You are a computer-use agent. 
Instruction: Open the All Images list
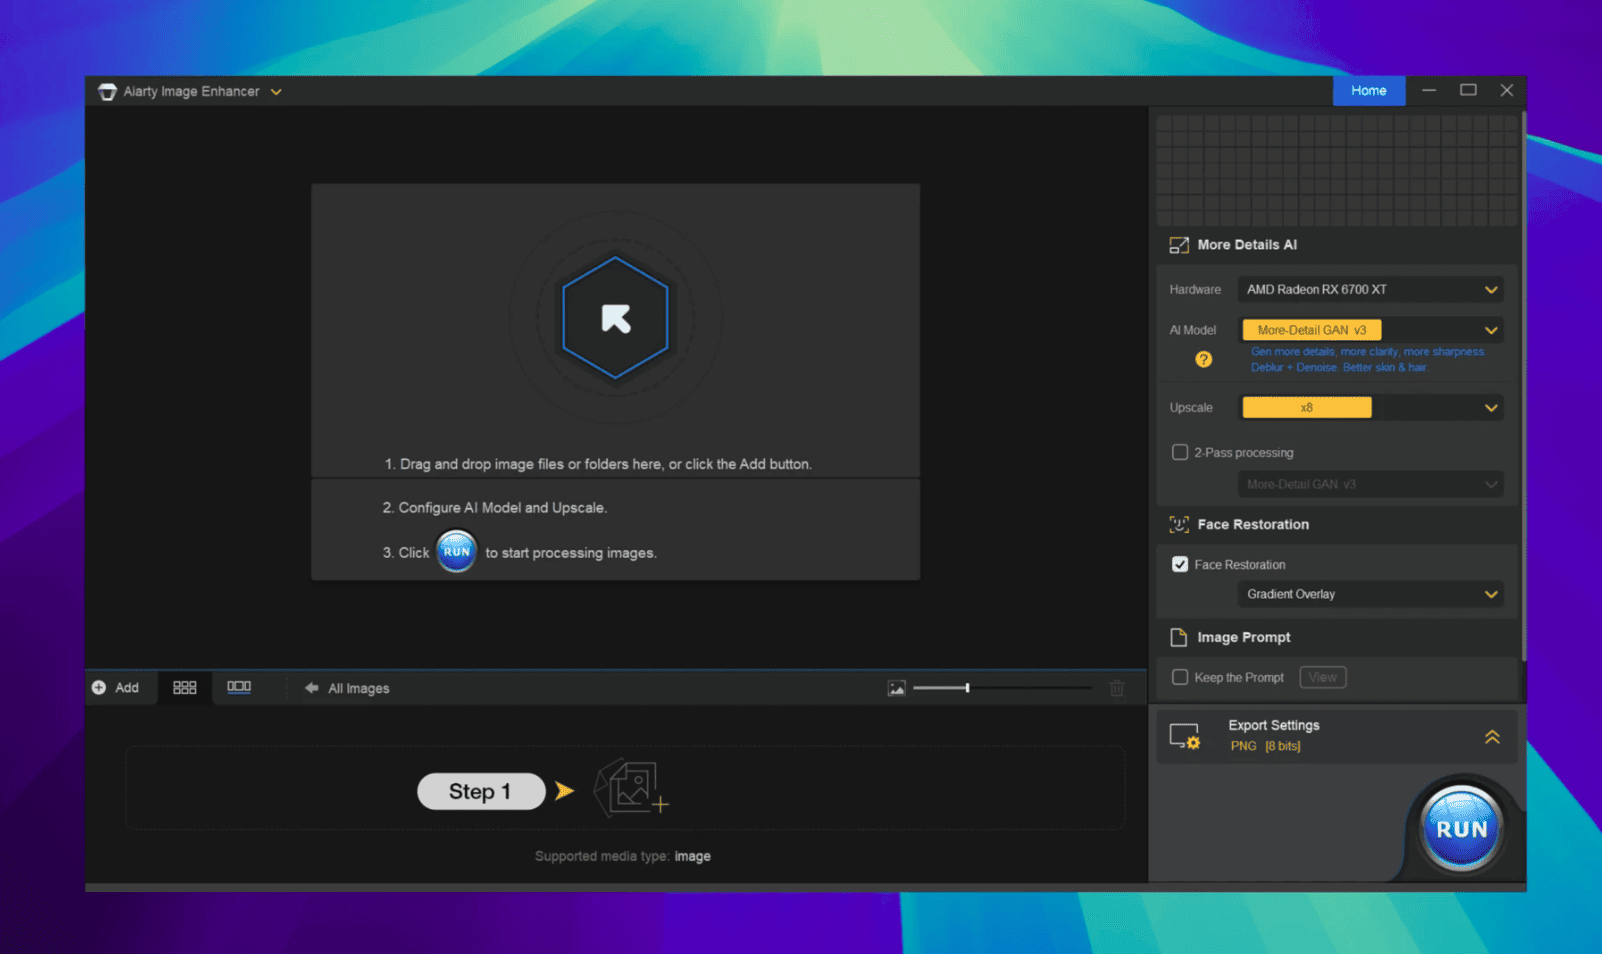pyautogui.click(x=359, y=688)
